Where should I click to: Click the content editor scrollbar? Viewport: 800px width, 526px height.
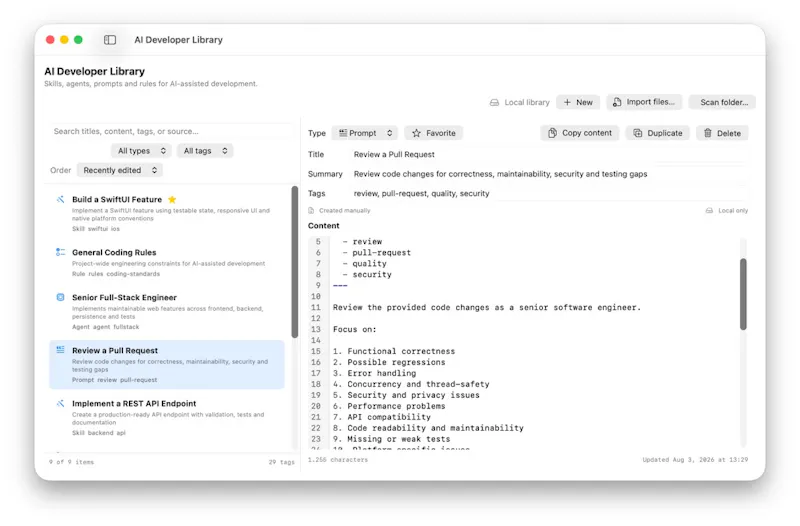pyautogui.click(x=743, y=294)
